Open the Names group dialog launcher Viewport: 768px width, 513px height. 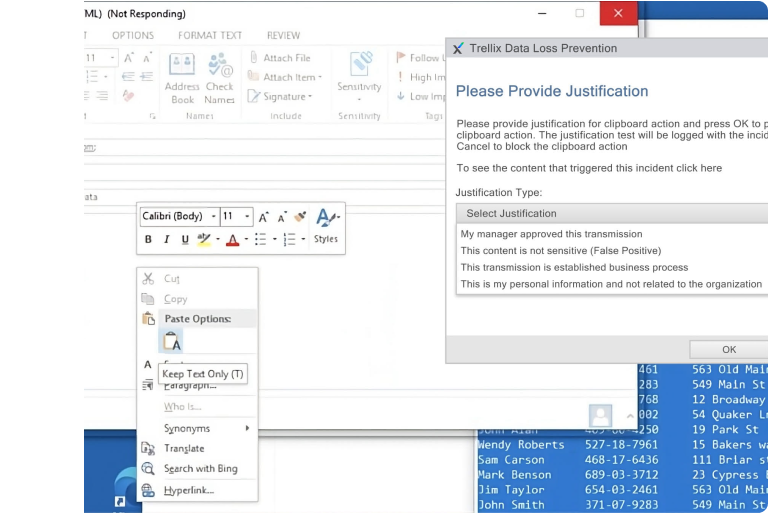click(x=152, y=116)
